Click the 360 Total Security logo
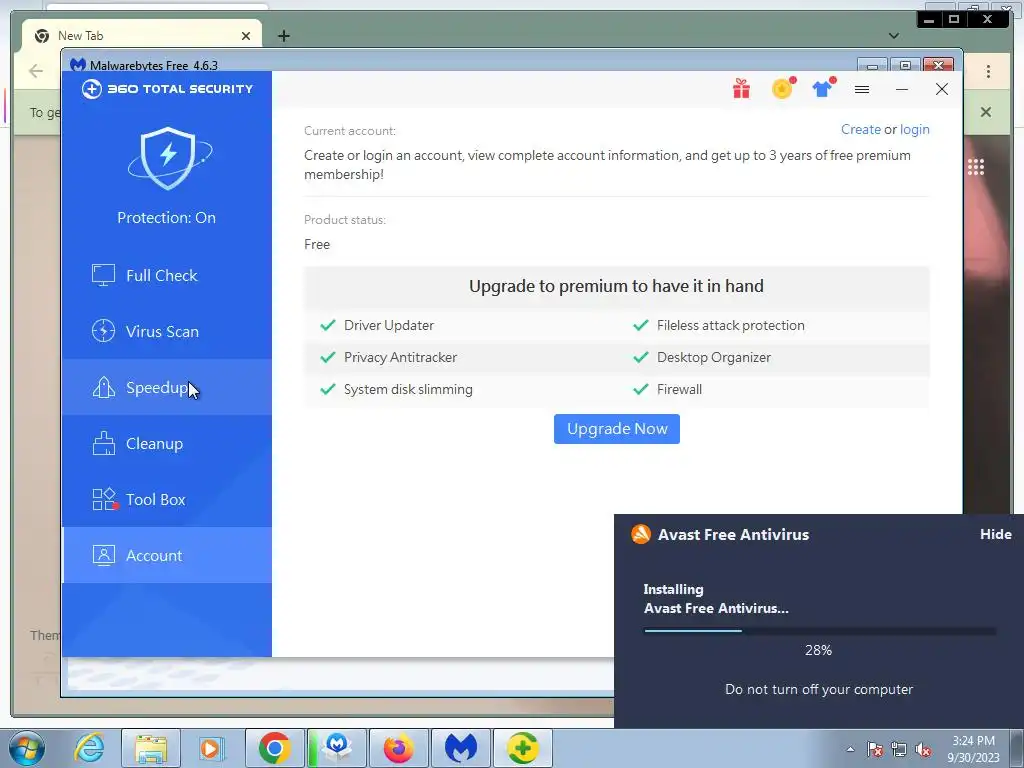Viewport: 1024px width, 768px height. [x=167, y=89]
